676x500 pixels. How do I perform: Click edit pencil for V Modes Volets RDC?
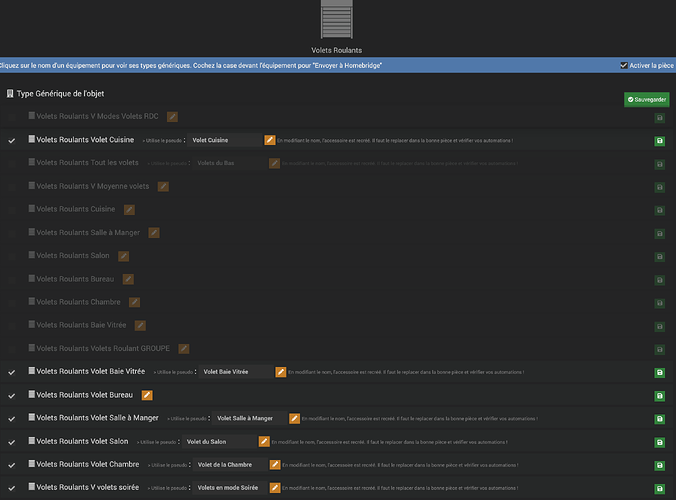pos(172,117)
